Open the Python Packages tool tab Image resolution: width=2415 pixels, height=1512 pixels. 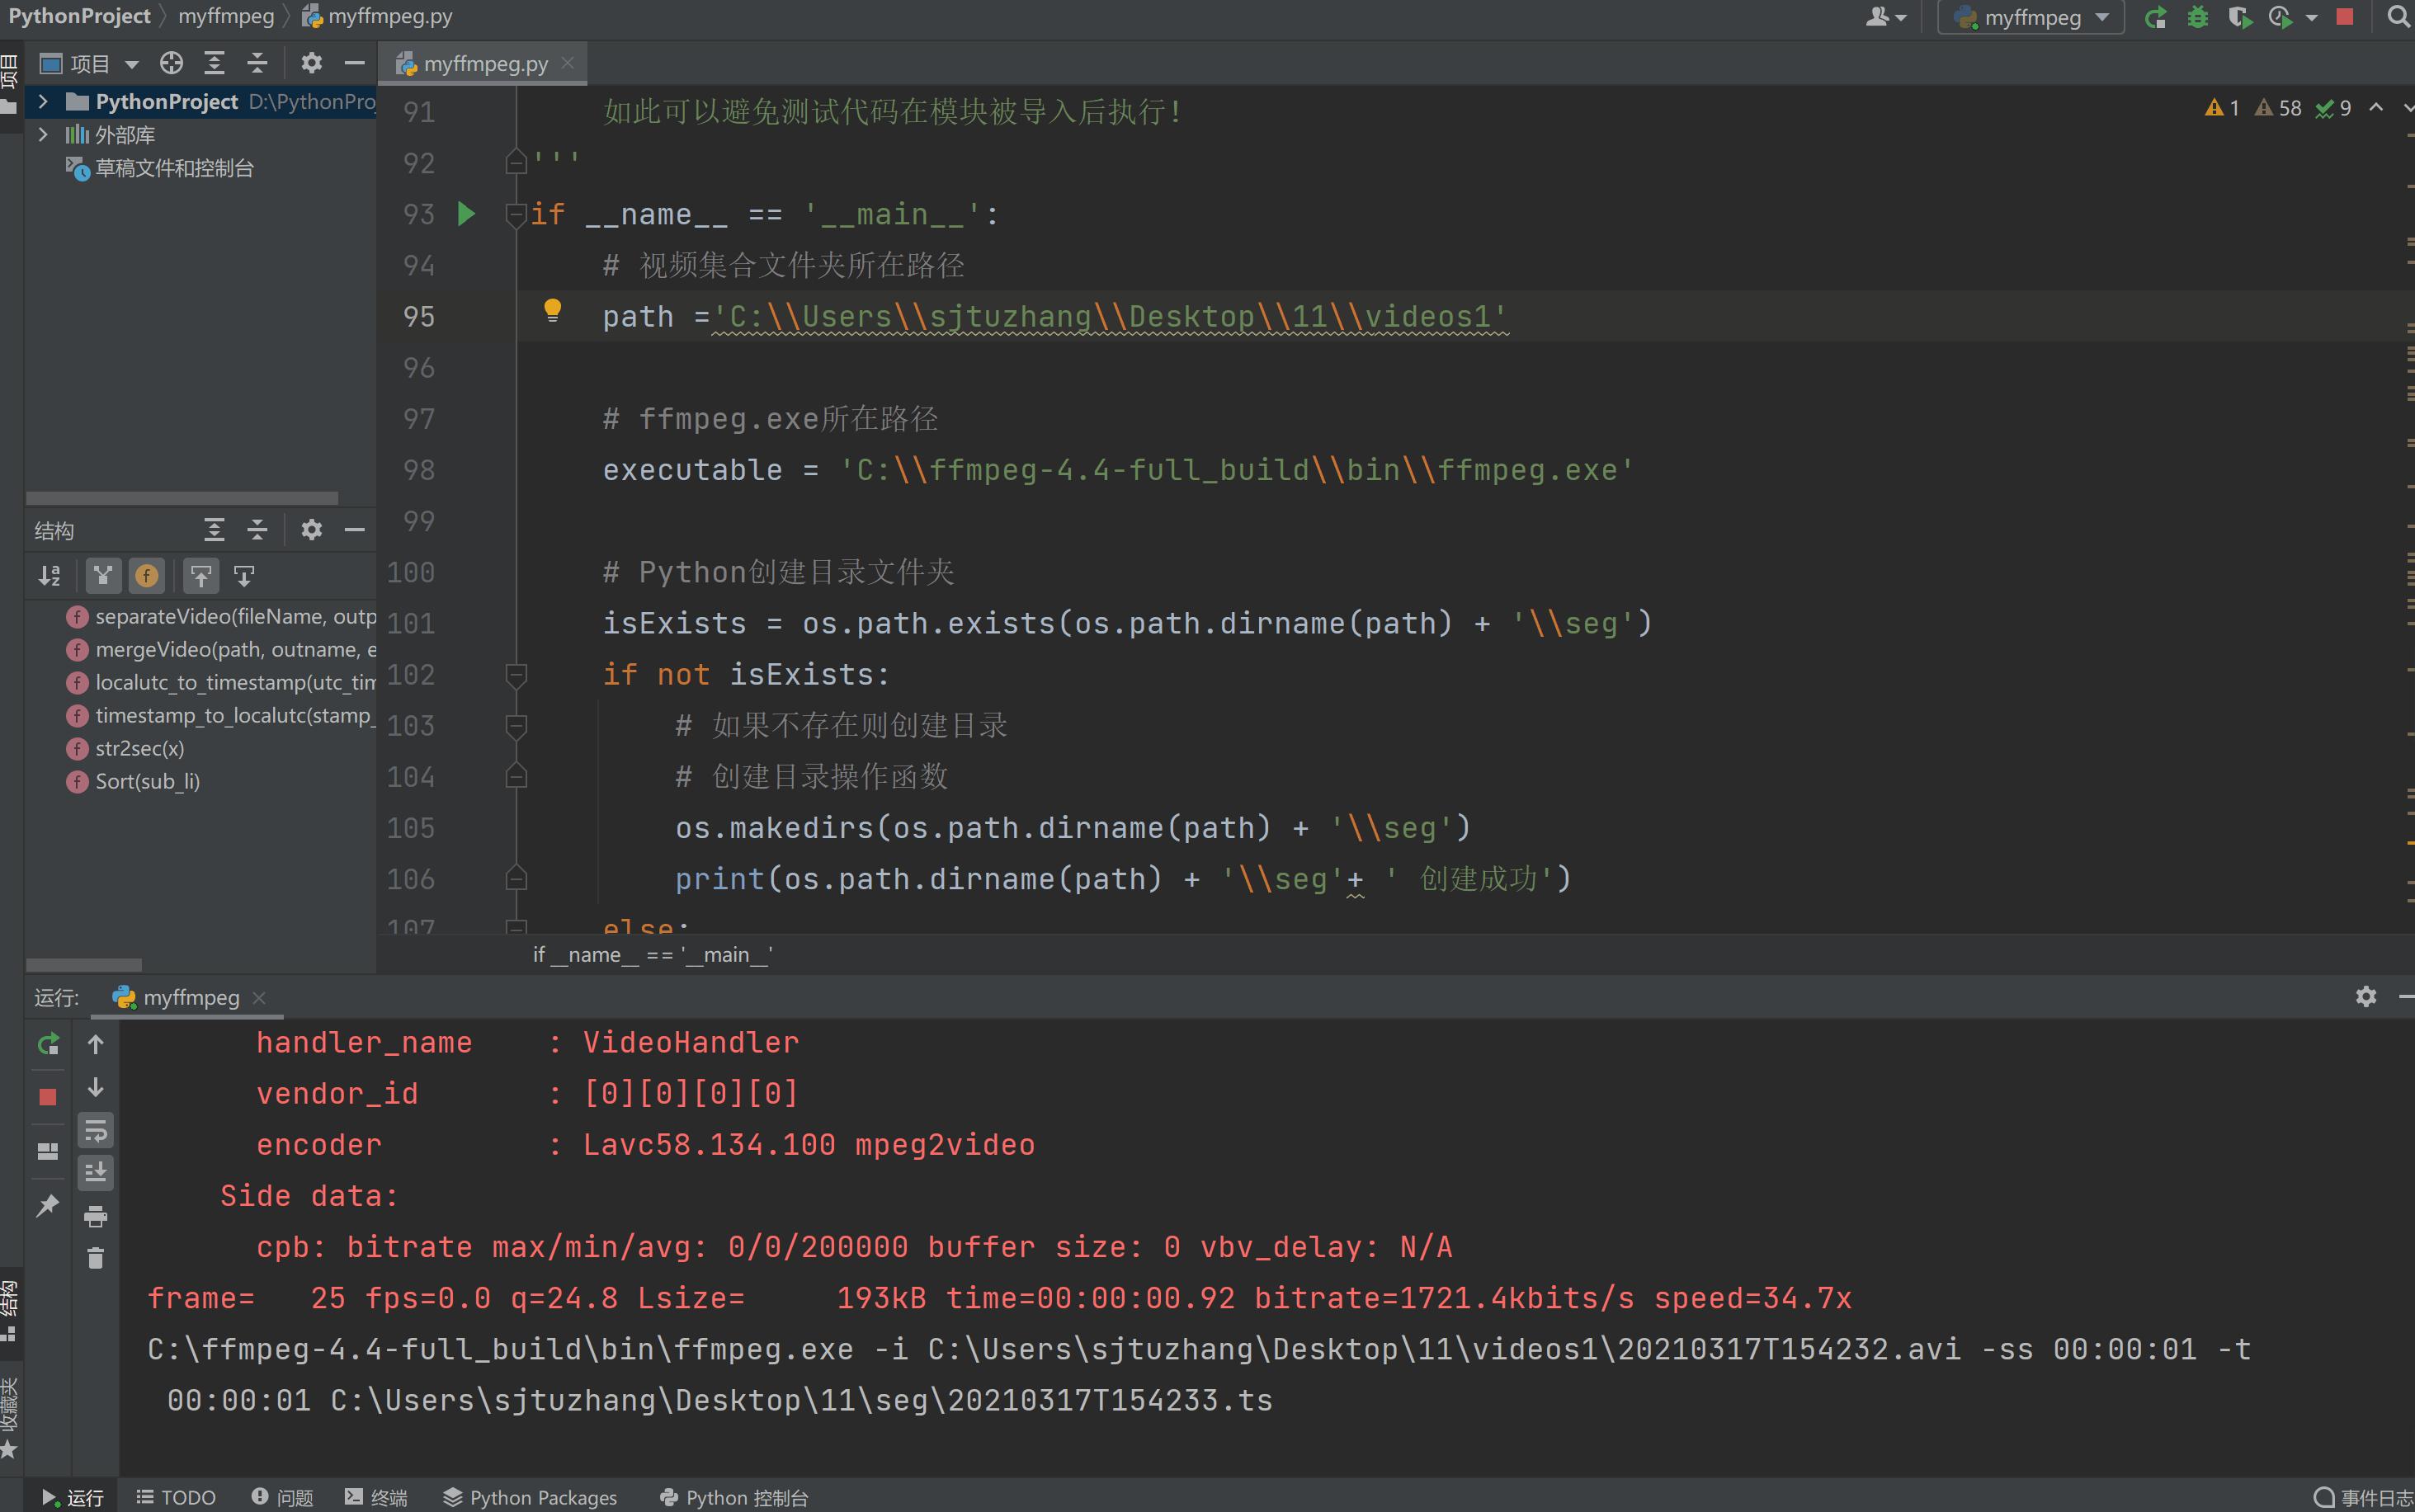pyautogui.click(x=530, y=1497)
